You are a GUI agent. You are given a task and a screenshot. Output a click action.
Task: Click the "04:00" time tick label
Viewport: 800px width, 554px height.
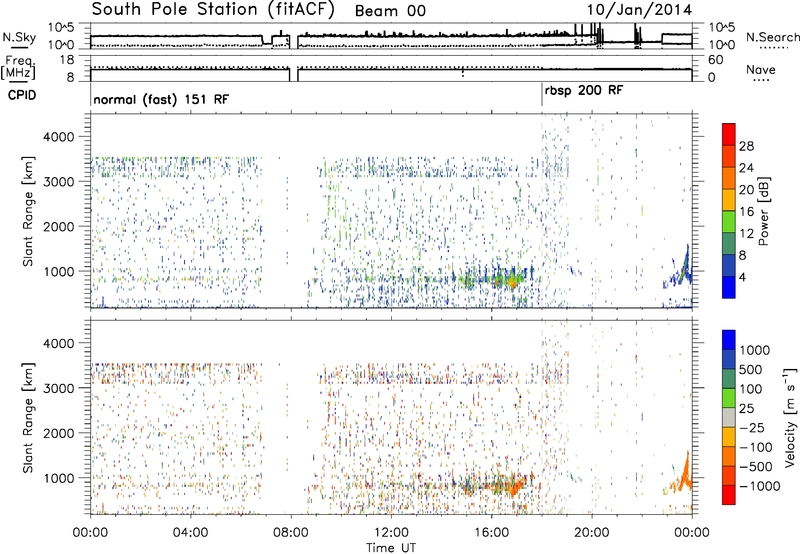coord(190,532)
